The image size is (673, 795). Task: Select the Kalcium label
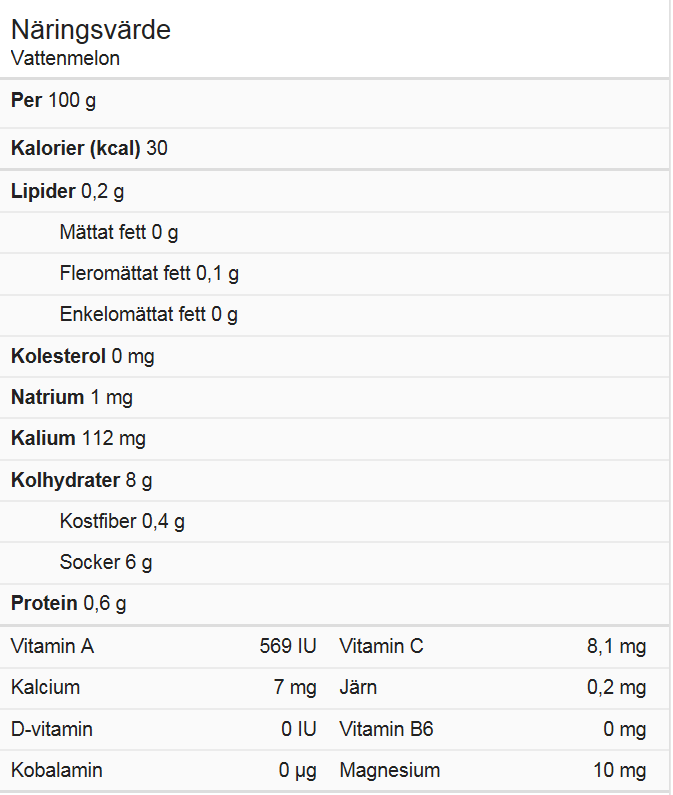pyautogui.click(x=45, y=688)
